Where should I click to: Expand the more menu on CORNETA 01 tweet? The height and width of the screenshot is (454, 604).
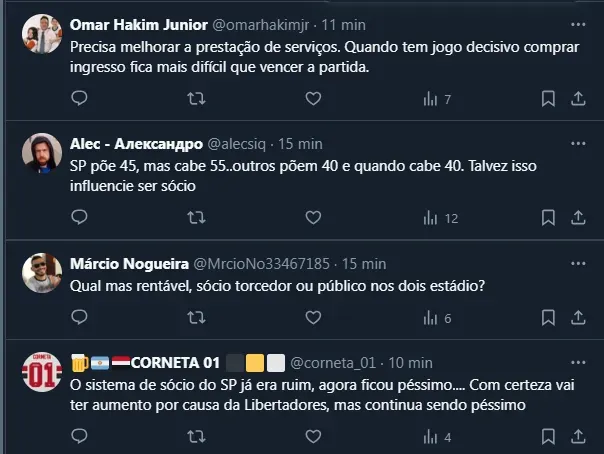pos(578,362)
